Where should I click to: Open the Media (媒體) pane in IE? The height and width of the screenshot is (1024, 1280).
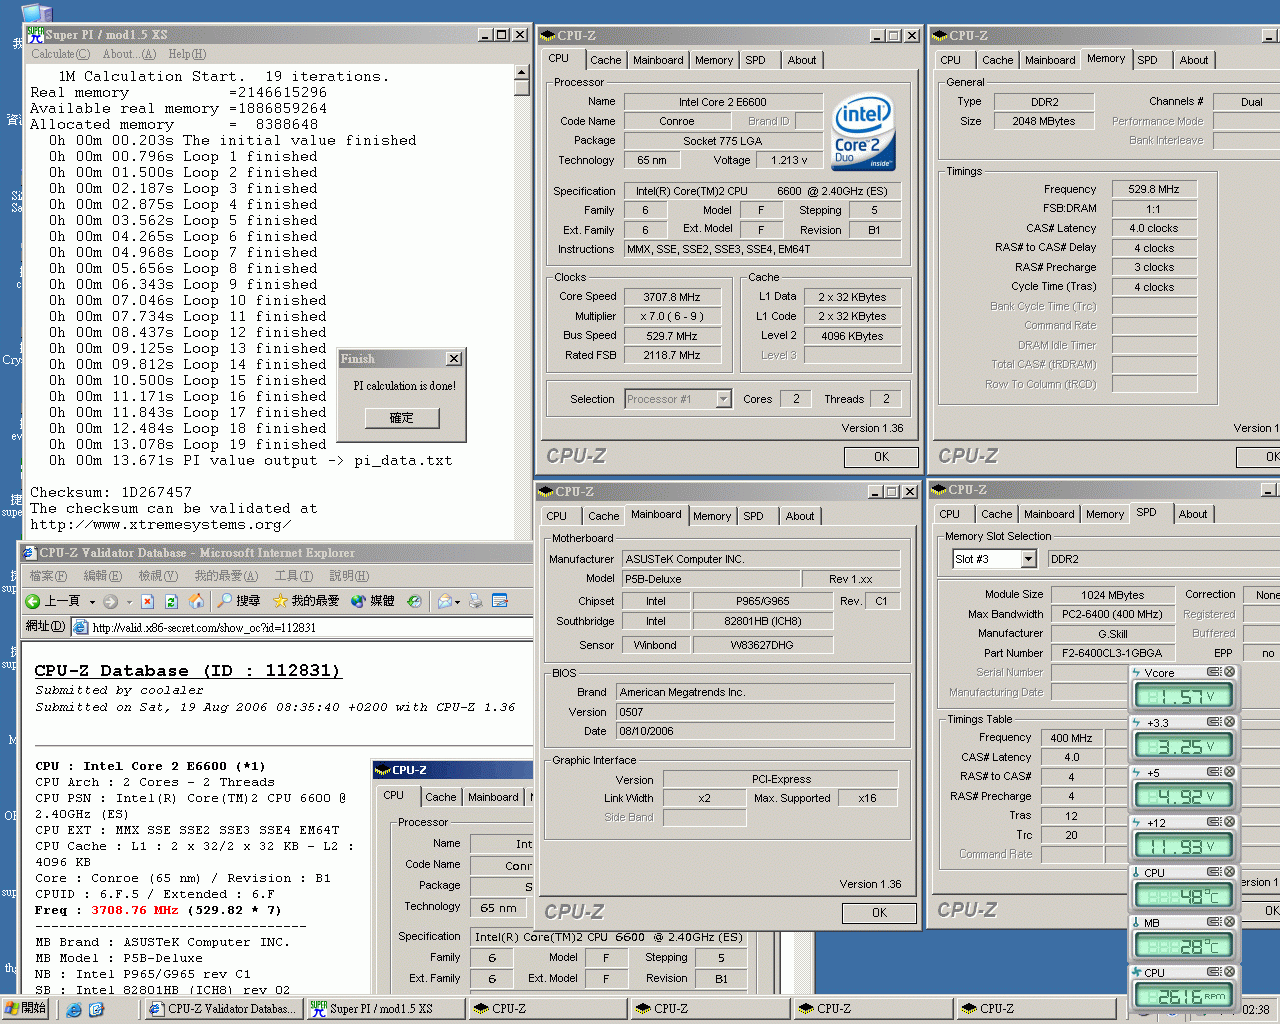(373, 601)
